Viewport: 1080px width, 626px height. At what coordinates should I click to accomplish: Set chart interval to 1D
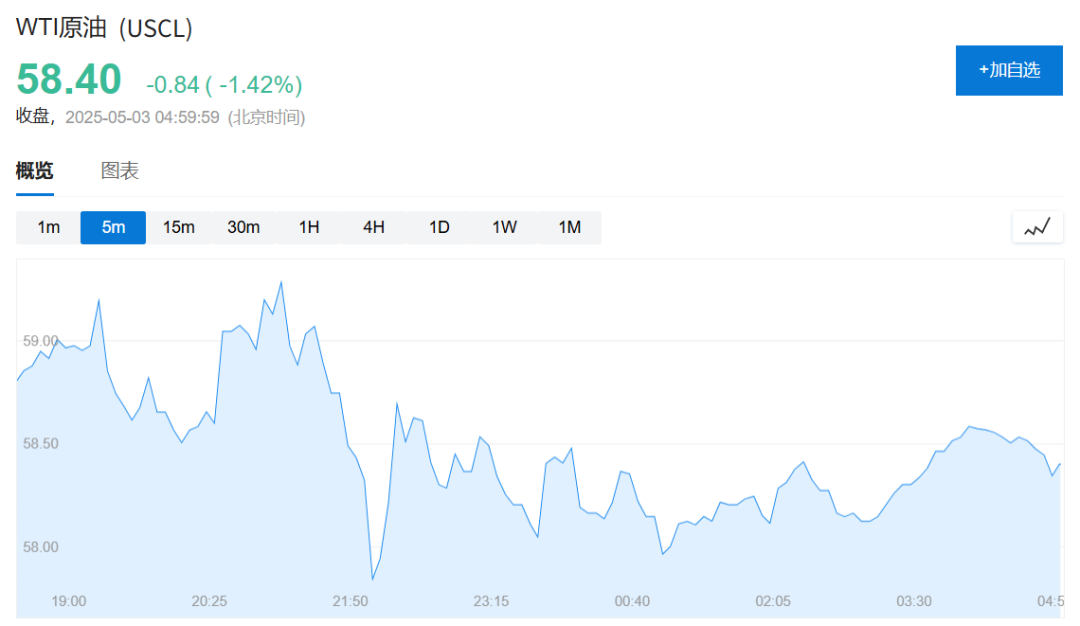439,227
